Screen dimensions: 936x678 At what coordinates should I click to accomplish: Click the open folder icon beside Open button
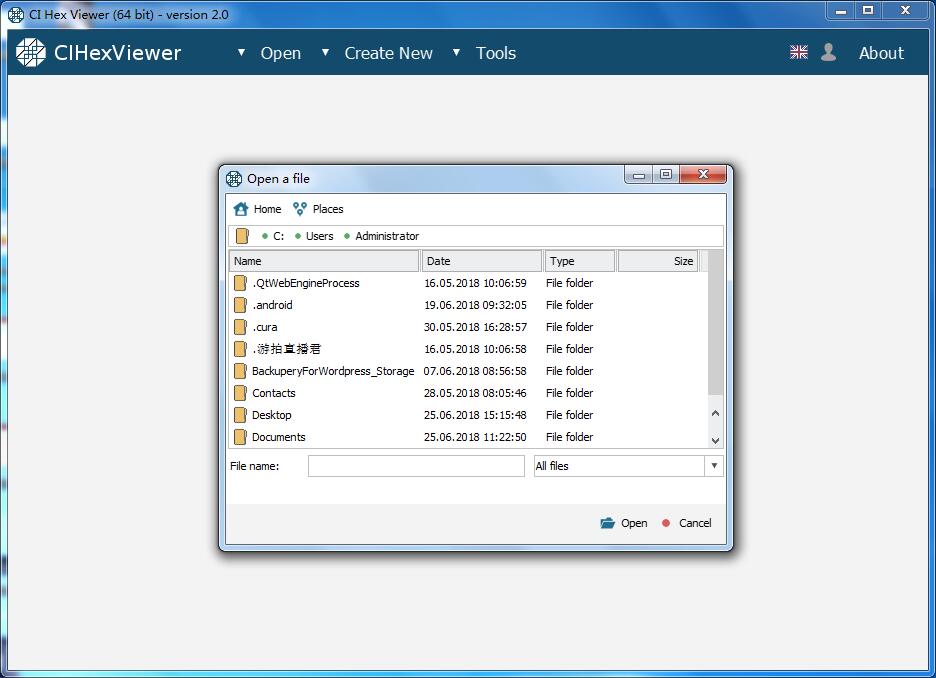[x=607, y=523]
